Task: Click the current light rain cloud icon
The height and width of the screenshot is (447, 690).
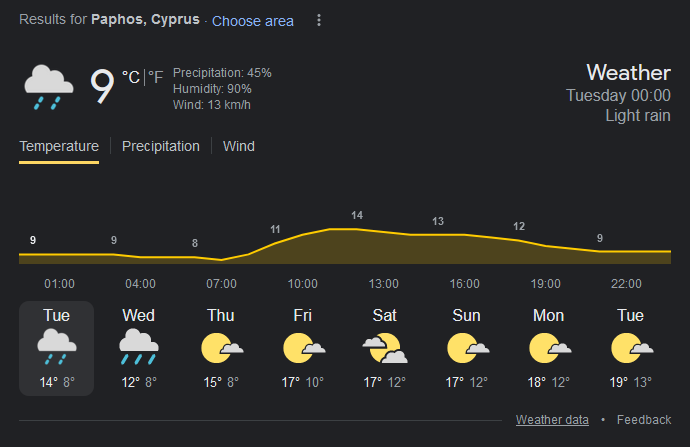Action: pyautogui.click(x=49, y=87)
